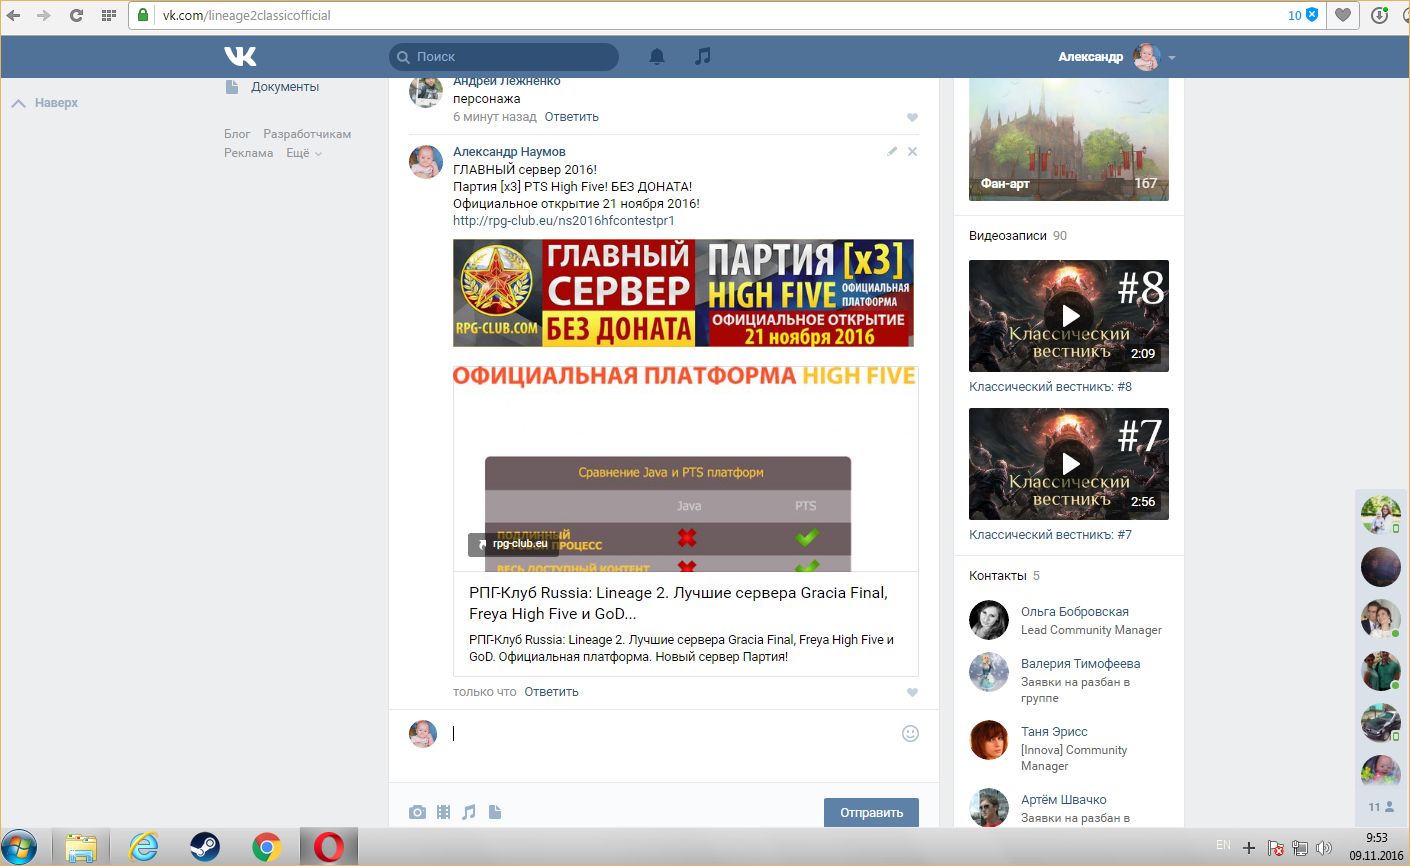This screenshot has width=1410, height=866.
Task: Like the rpg-club comment posted только что
Action: (912, 692)
